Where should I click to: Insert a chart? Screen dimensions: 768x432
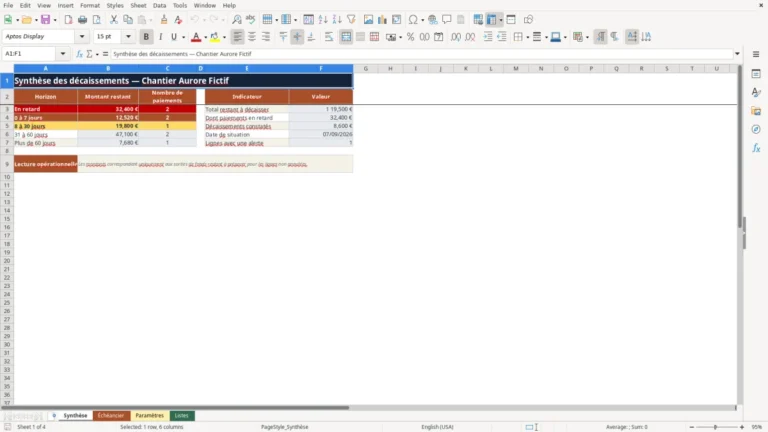(382, 20)
